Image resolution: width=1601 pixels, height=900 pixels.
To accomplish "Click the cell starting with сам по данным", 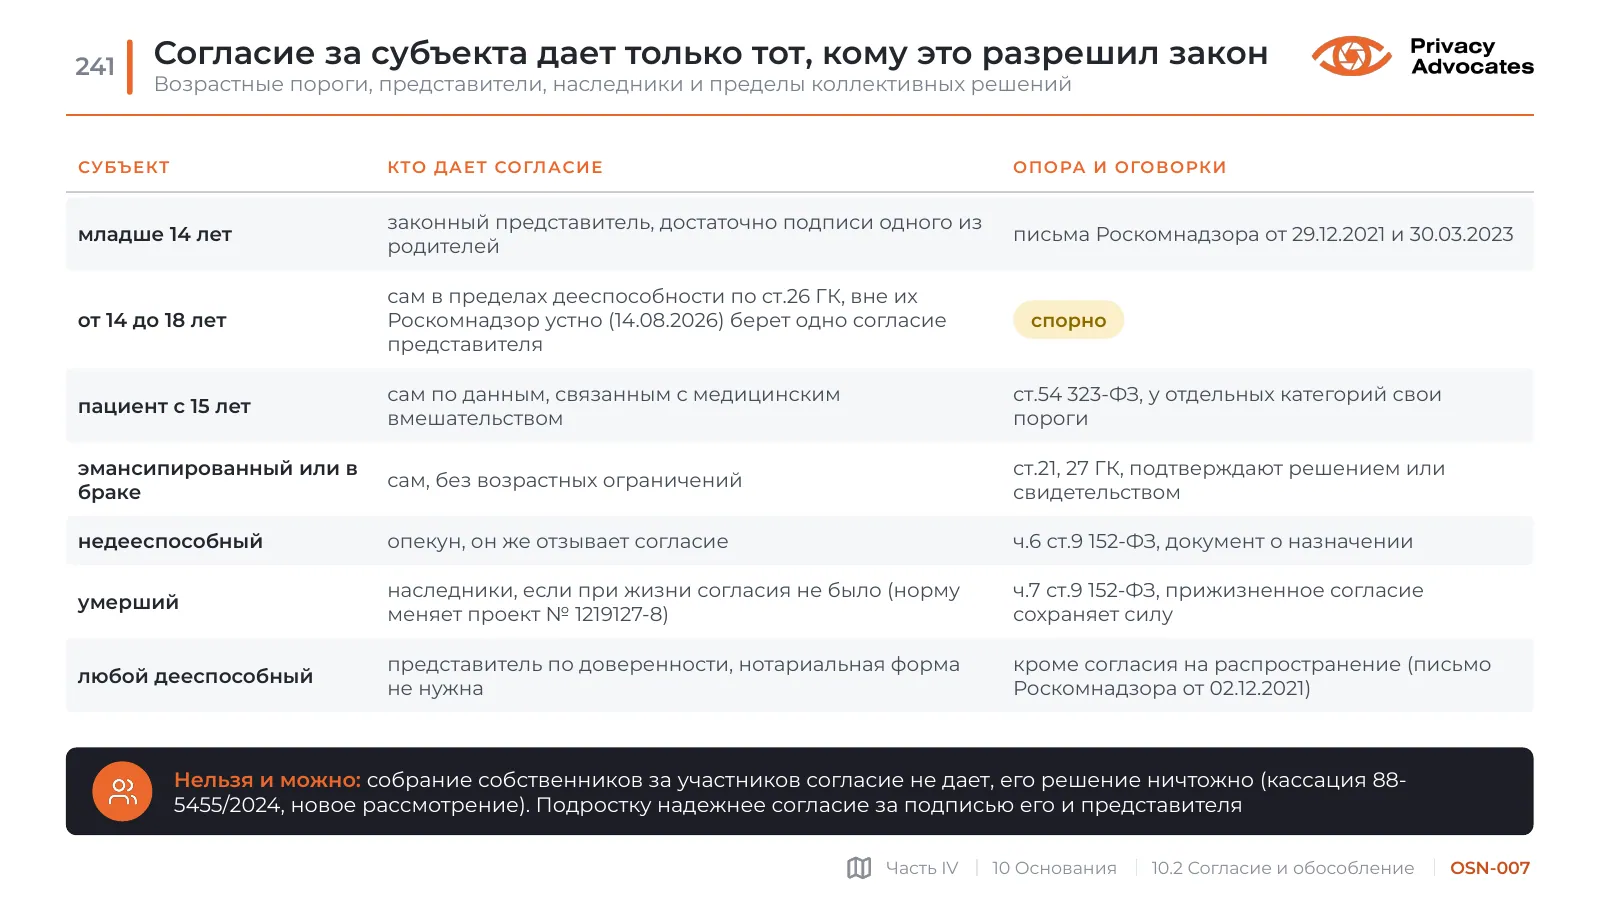I will click(614, 406).
